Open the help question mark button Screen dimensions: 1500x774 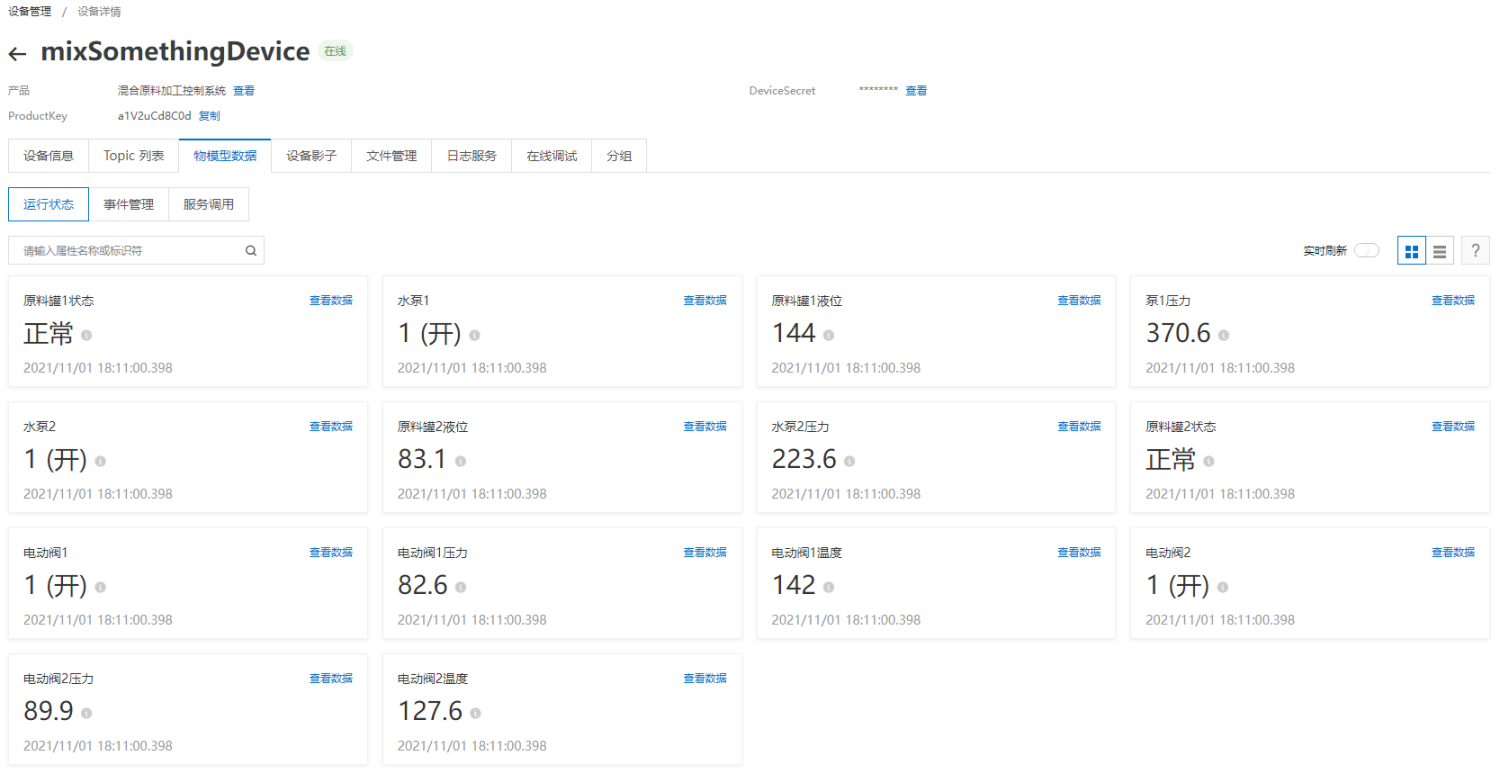pyautogui.click(x=1475, y=251)
